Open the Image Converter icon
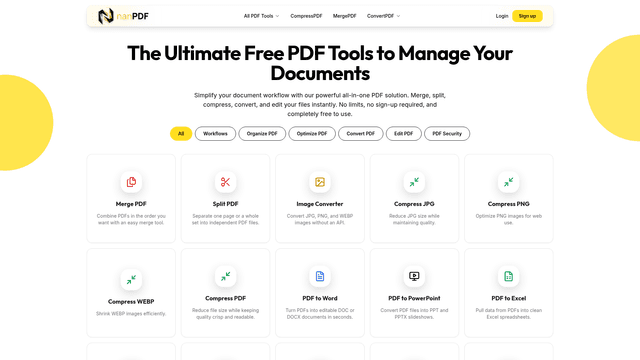The height and width of the screenshot is (360, 640). coord(320,182)
